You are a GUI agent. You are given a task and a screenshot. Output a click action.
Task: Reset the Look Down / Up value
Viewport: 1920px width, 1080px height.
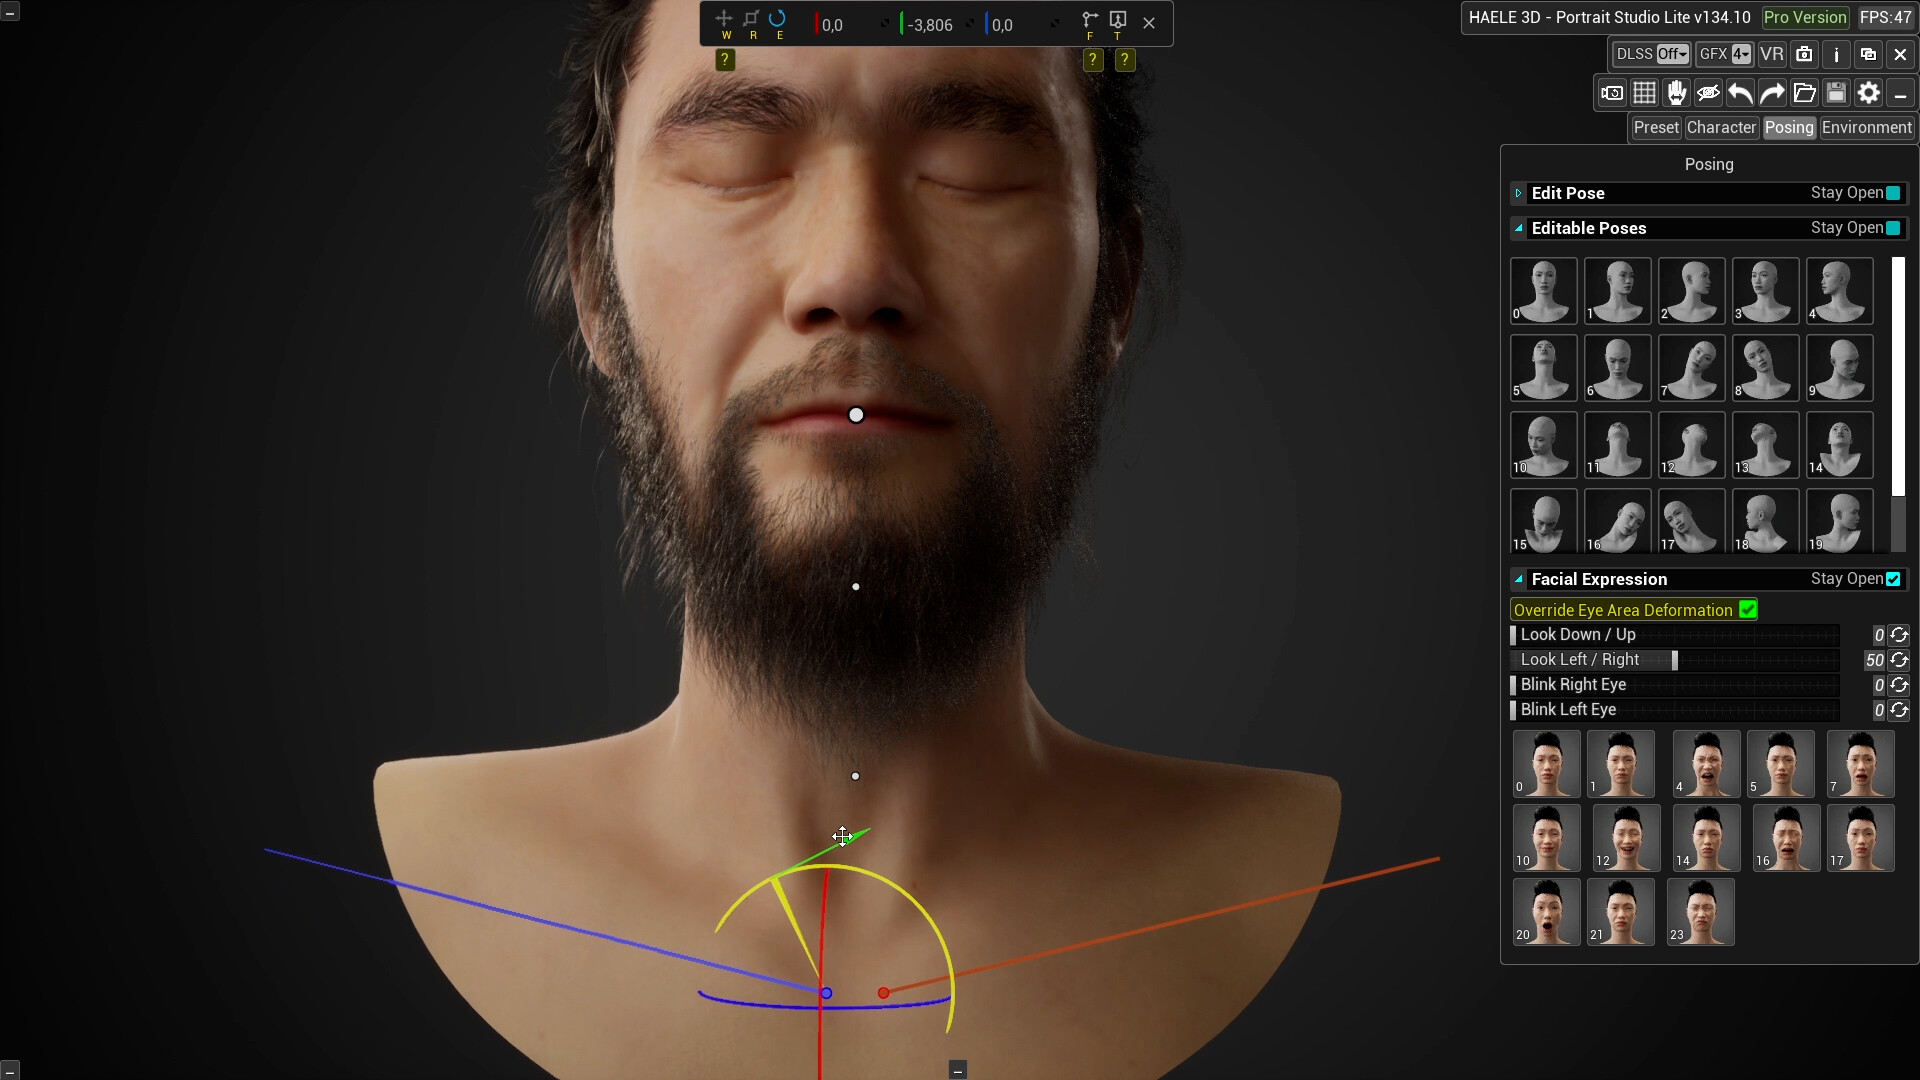click(x=1899, y=635)
